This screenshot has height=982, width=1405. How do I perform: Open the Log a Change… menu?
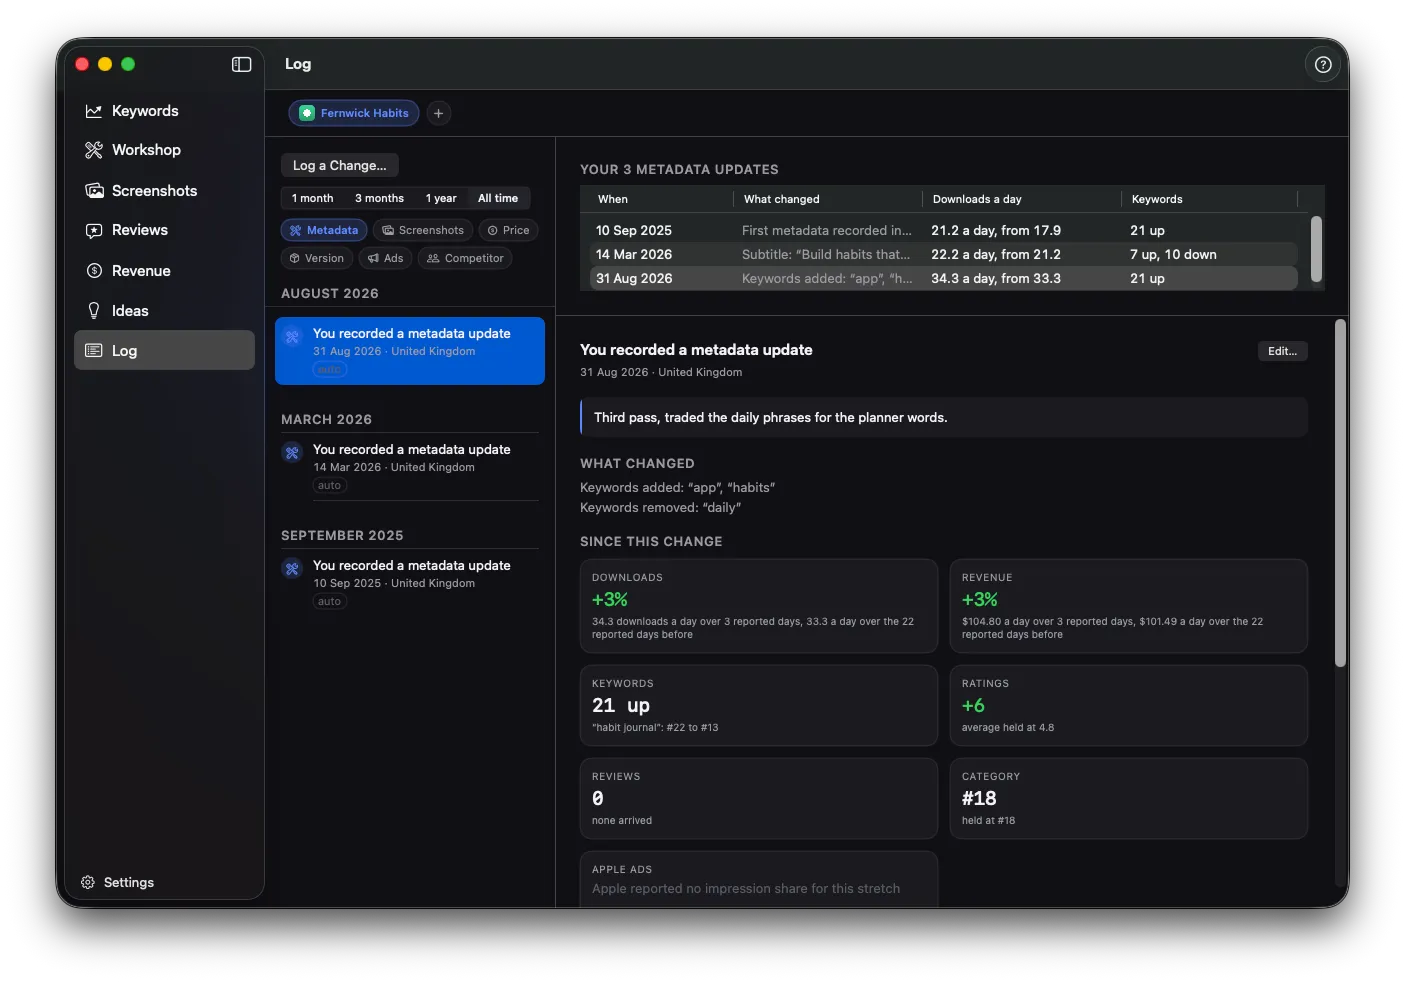[339, 165]
